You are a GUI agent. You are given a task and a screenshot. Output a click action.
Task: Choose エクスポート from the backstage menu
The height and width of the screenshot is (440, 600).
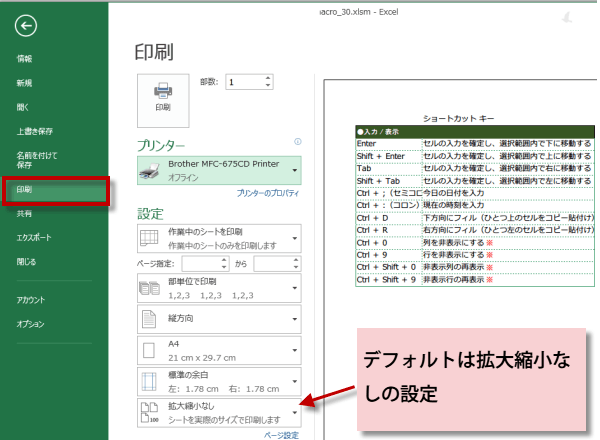tap(35, 237)
